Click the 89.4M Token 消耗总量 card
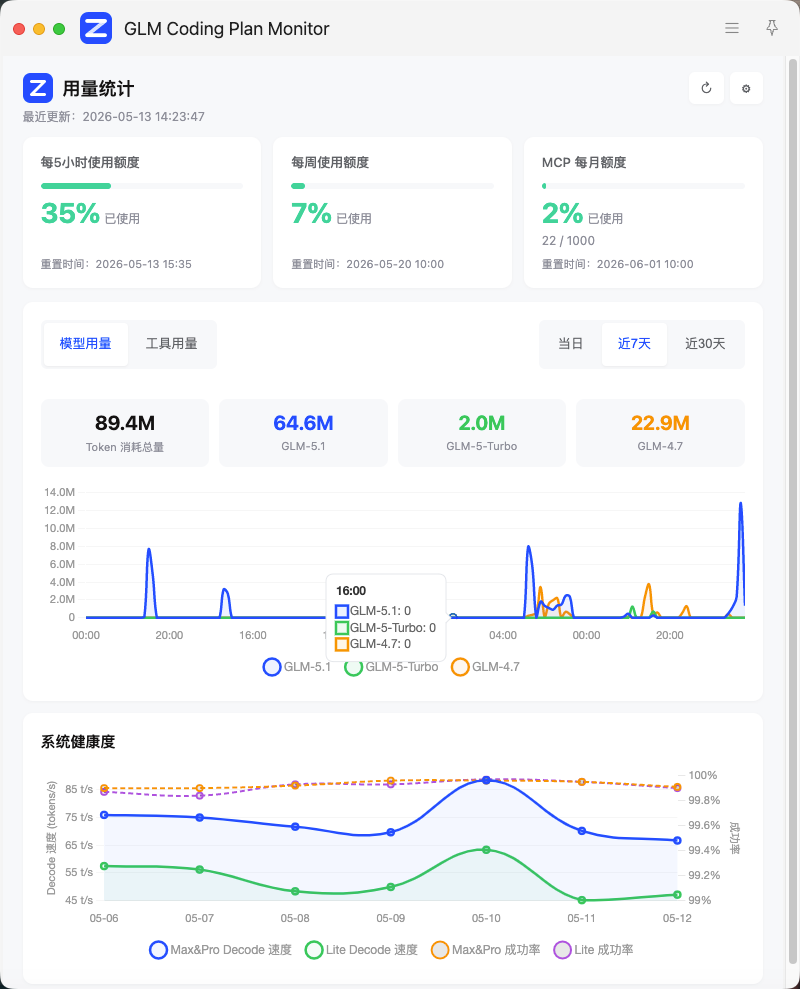Image resolution: width=800 pixels, height=989 pixels. tap(125, 433)
